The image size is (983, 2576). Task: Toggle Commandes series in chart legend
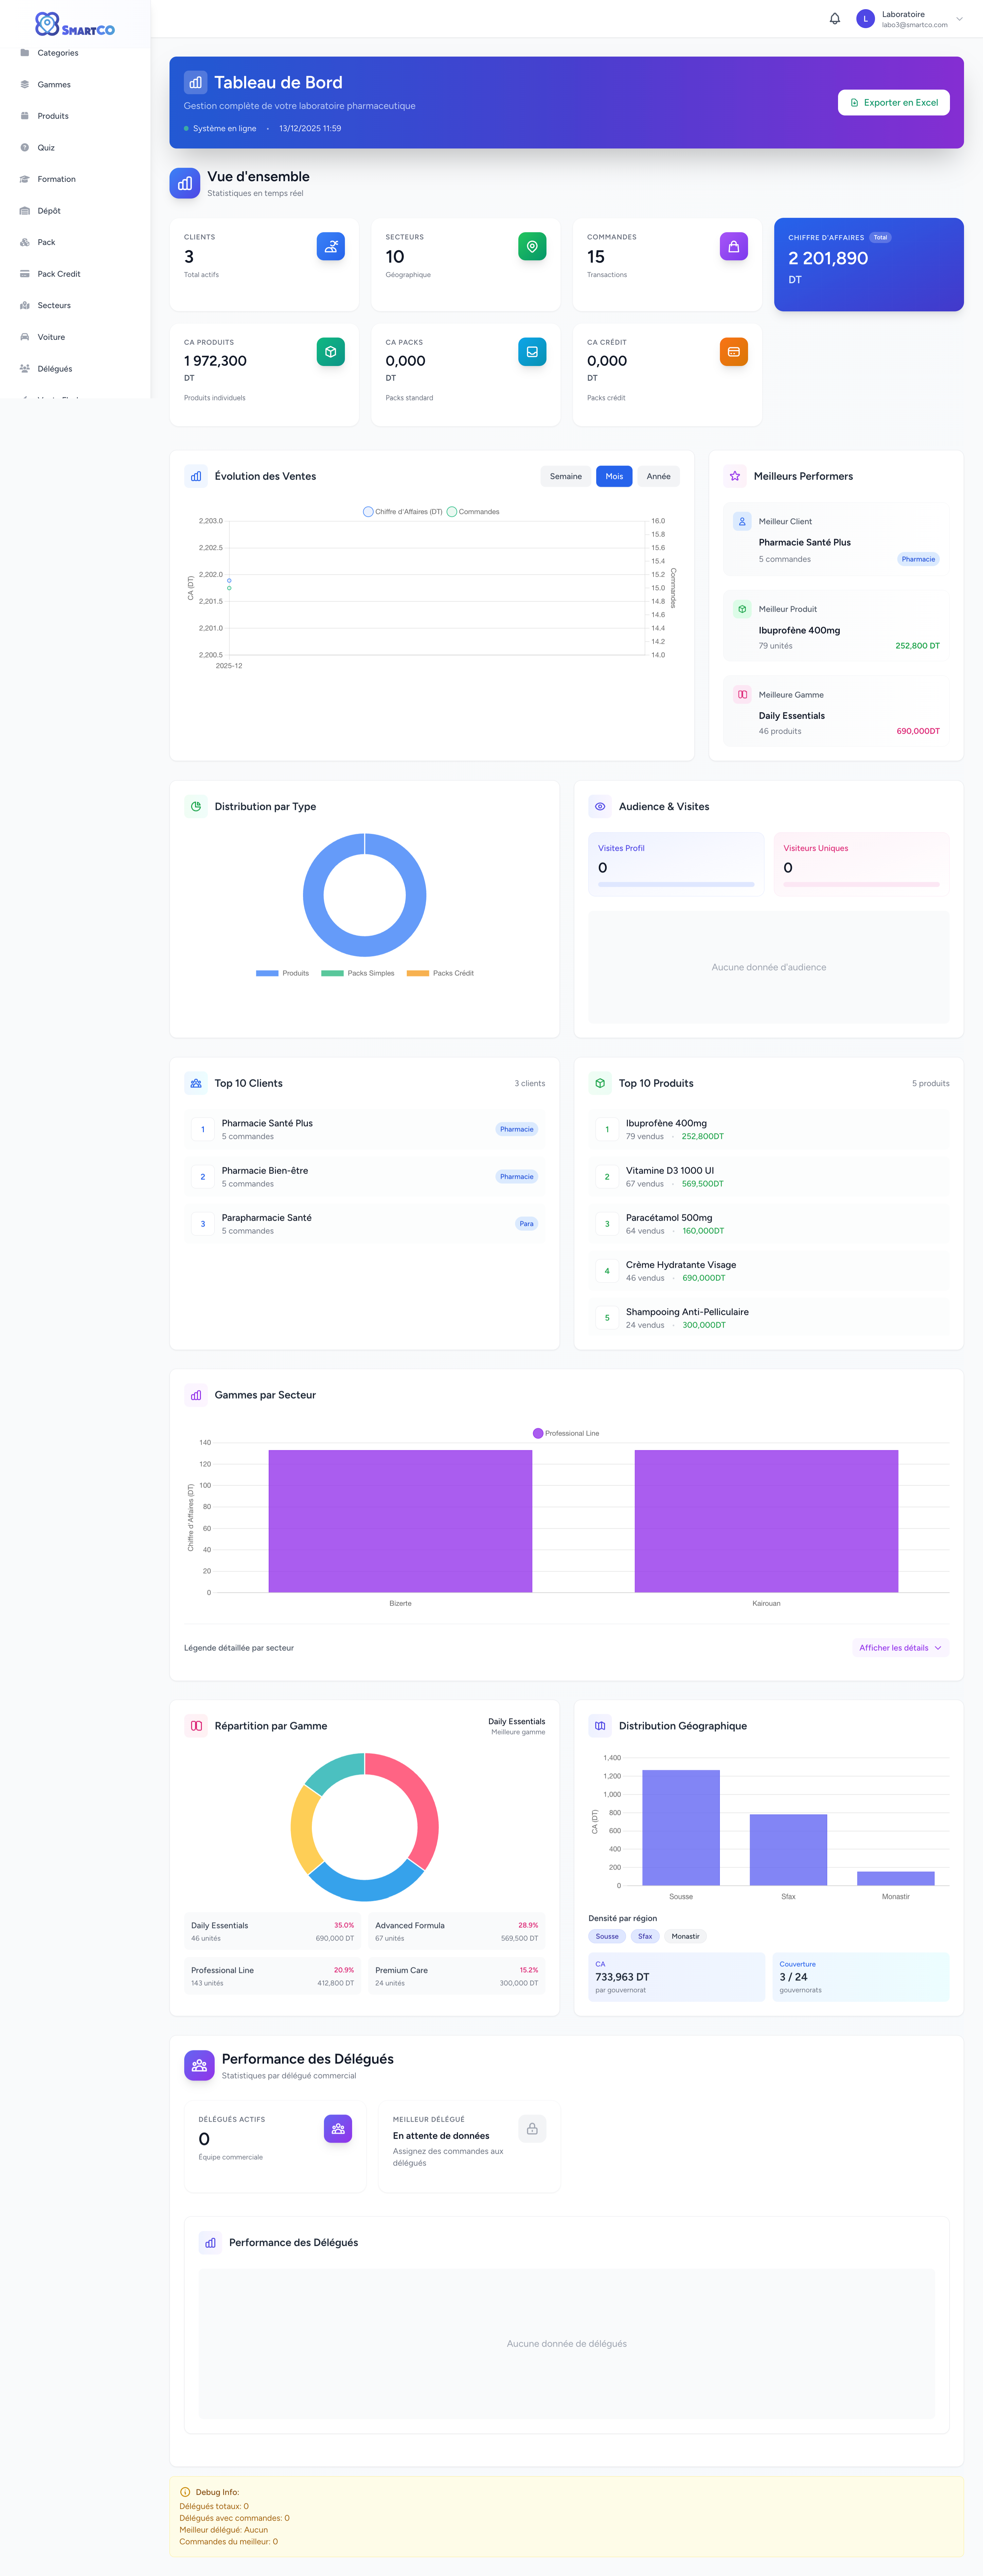(473, 512)
